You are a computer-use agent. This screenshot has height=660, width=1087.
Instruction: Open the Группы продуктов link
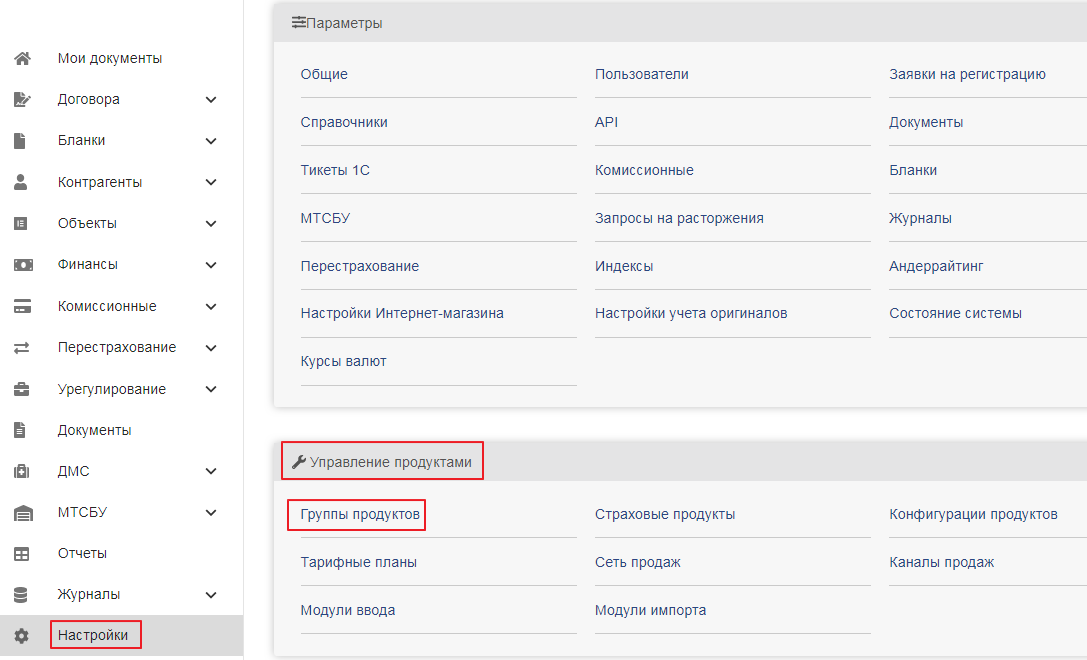tap(360, 514)
